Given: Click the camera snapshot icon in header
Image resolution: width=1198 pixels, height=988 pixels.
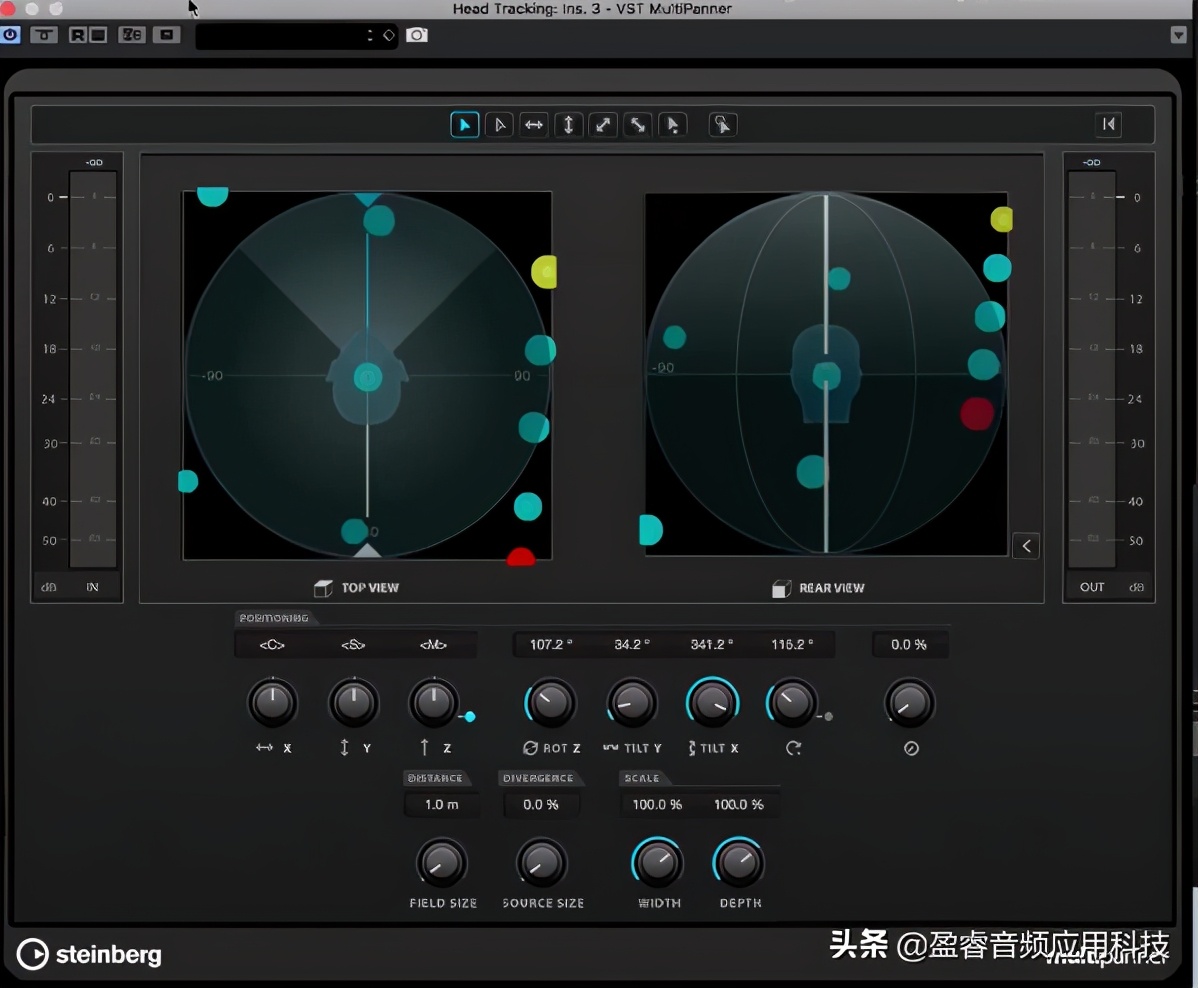Looking at the screenshot, I should click(417, 34).
